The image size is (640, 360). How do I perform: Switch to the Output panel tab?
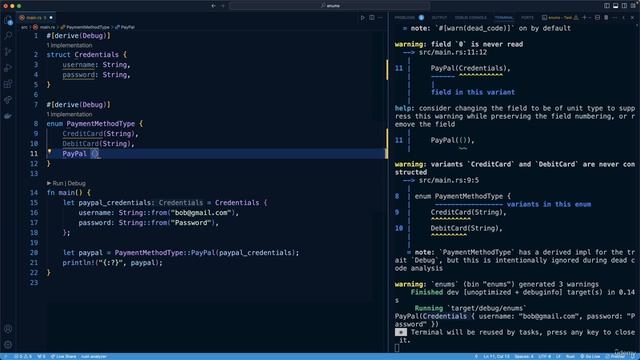coord(439,18)
